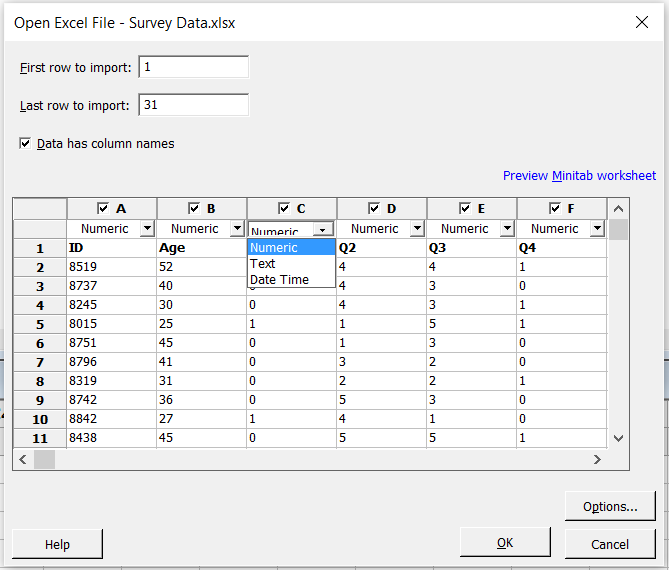Focus the Last row to import field
The image size is (669, 570).
click(x=193, y=105)
